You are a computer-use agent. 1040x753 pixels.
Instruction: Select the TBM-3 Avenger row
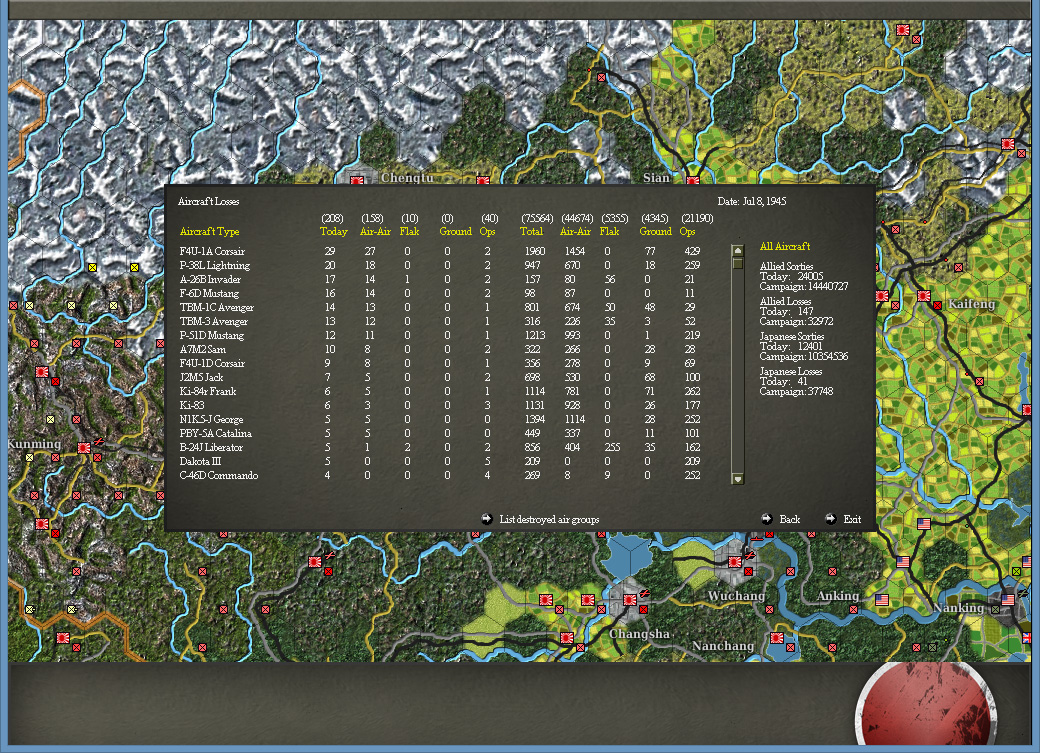tap(440, 321)
